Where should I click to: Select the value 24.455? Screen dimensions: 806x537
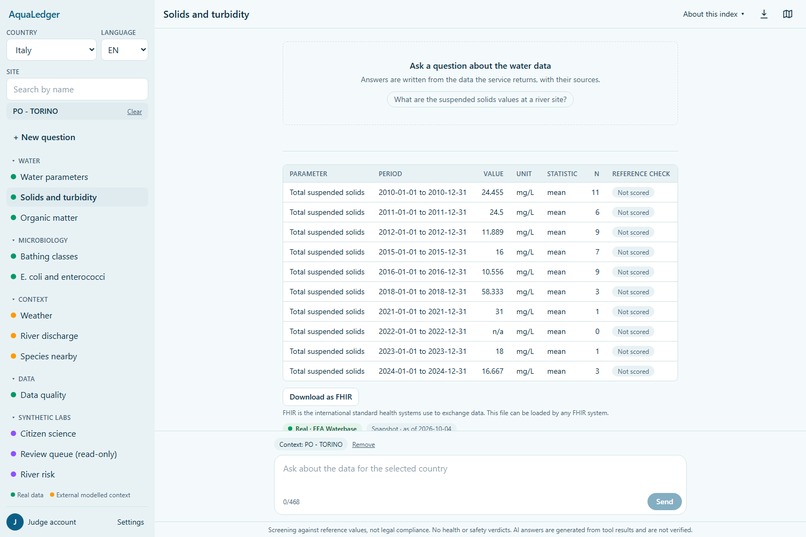[x=492, y=192]
